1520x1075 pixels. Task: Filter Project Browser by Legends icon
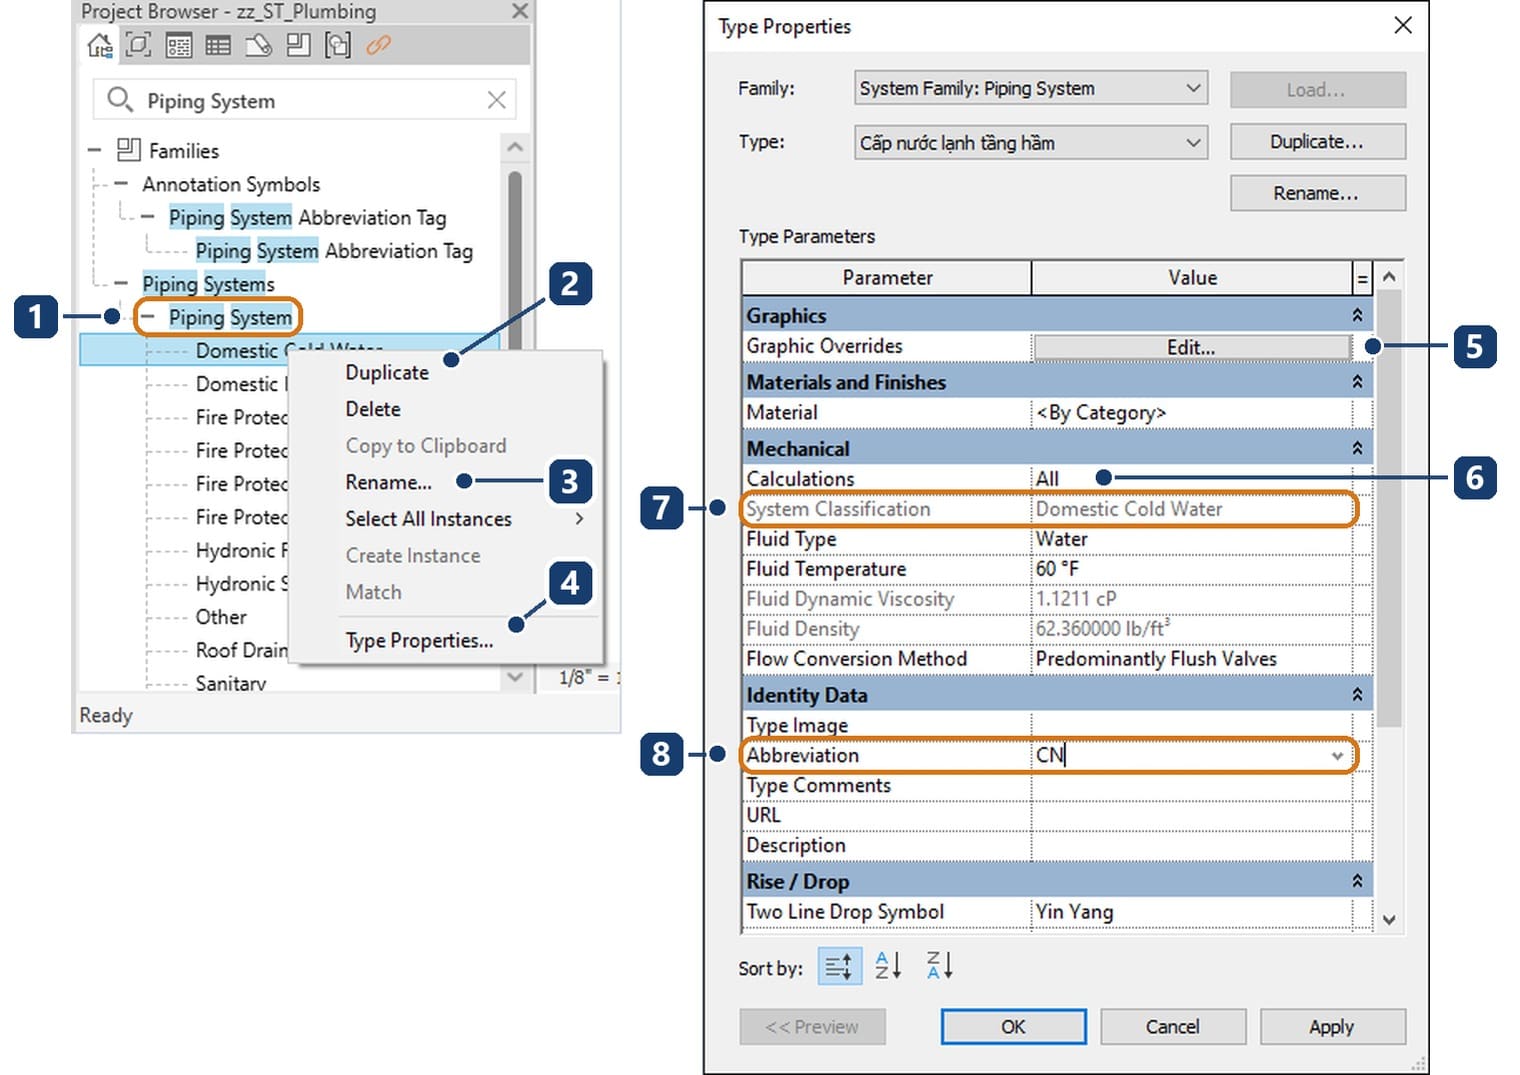pos(179,45)
